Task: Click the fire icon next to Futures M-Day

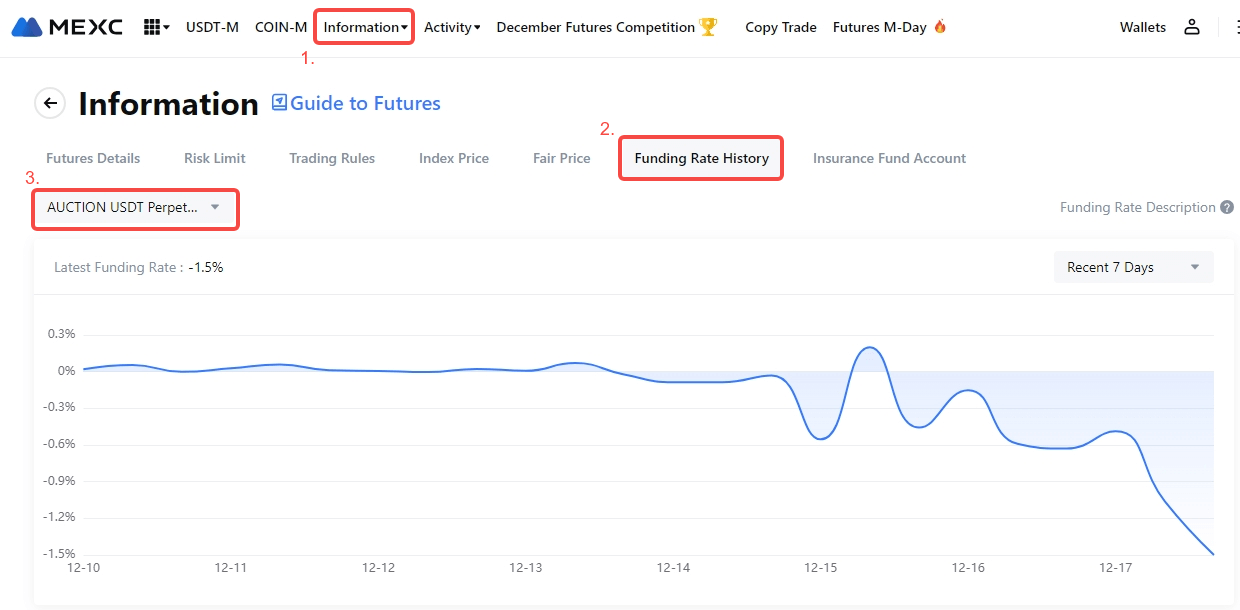Action: (940, 27)
